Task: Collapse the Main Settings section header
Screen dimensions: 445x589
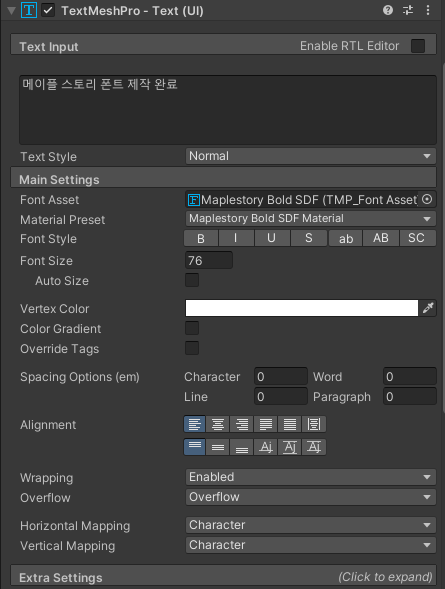Action: point(223,178)
